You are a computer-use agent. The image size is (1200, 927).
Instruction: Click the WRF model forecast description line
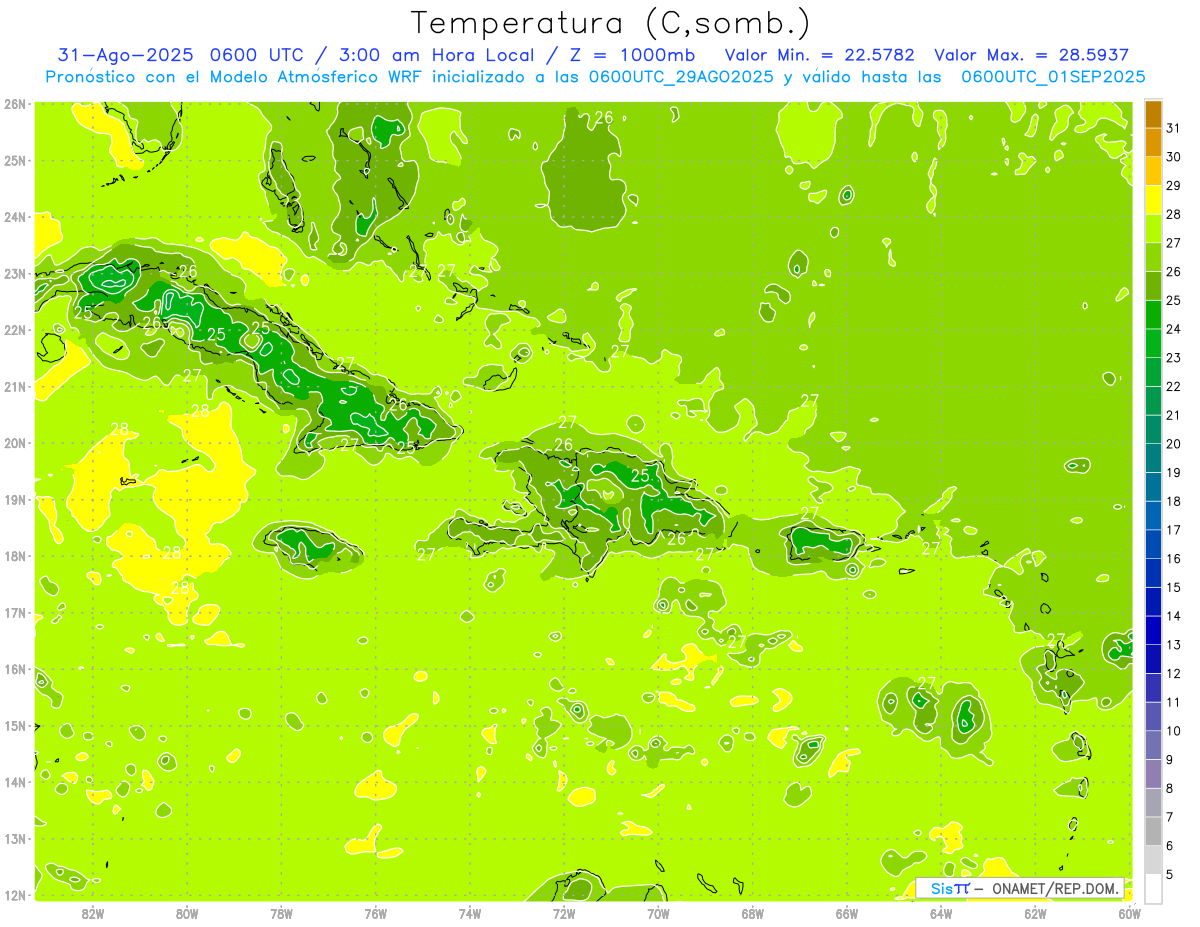[595, 77]
